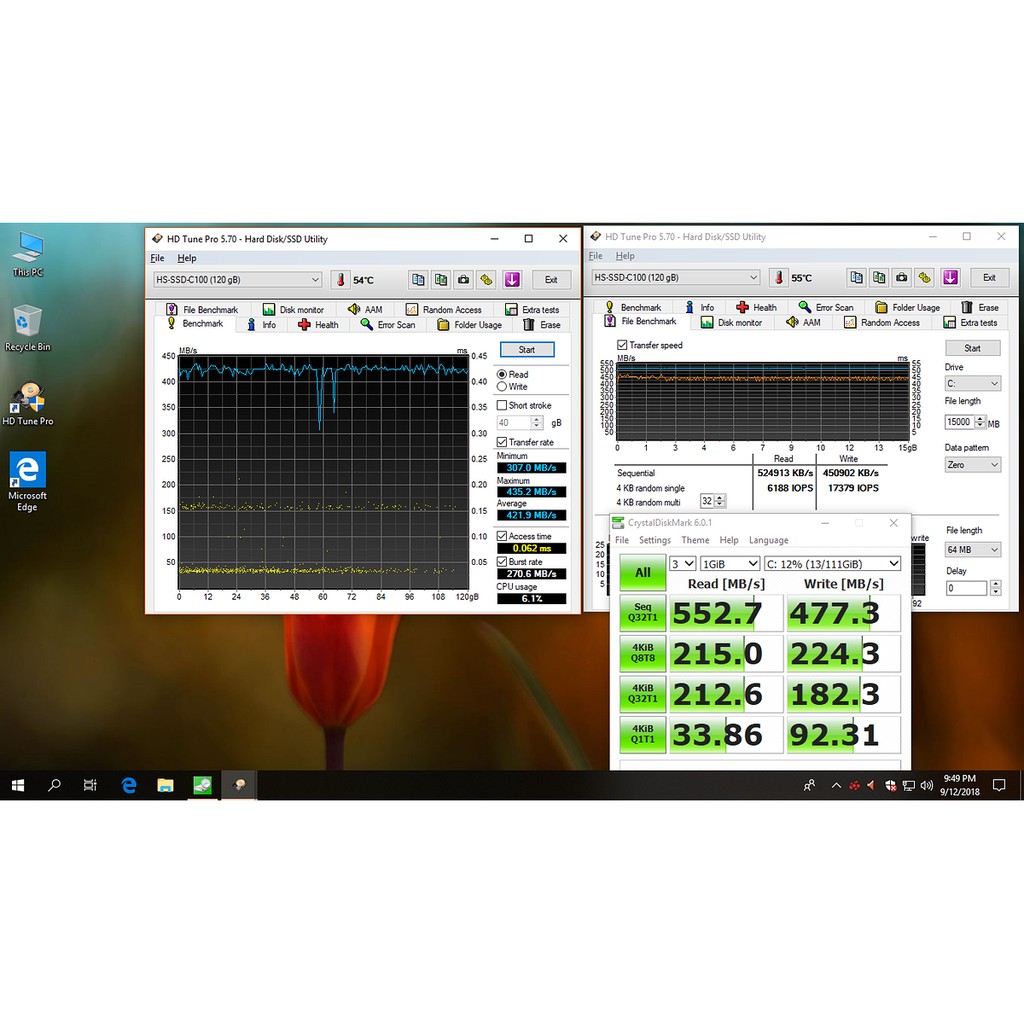Switch to HD Tune Pro taskbar icon
The height and width of the screenshot is (1024, 1024).
point(240,785)
